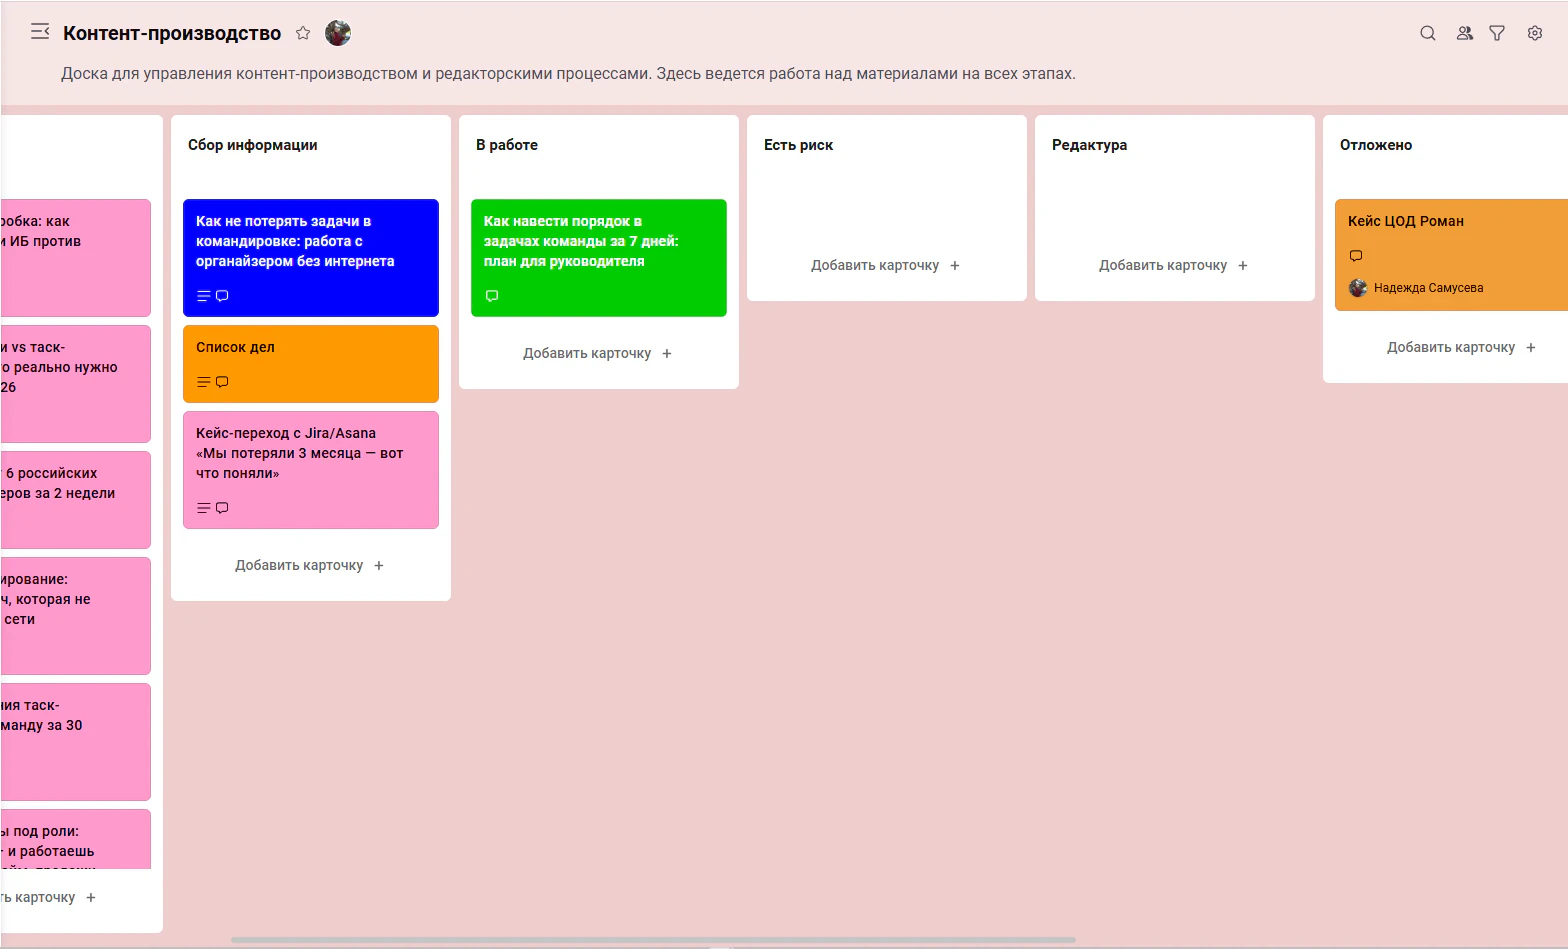Add a card to Отложено column
Viewport: 1568px width, 949px height.
pos(1461,347)
